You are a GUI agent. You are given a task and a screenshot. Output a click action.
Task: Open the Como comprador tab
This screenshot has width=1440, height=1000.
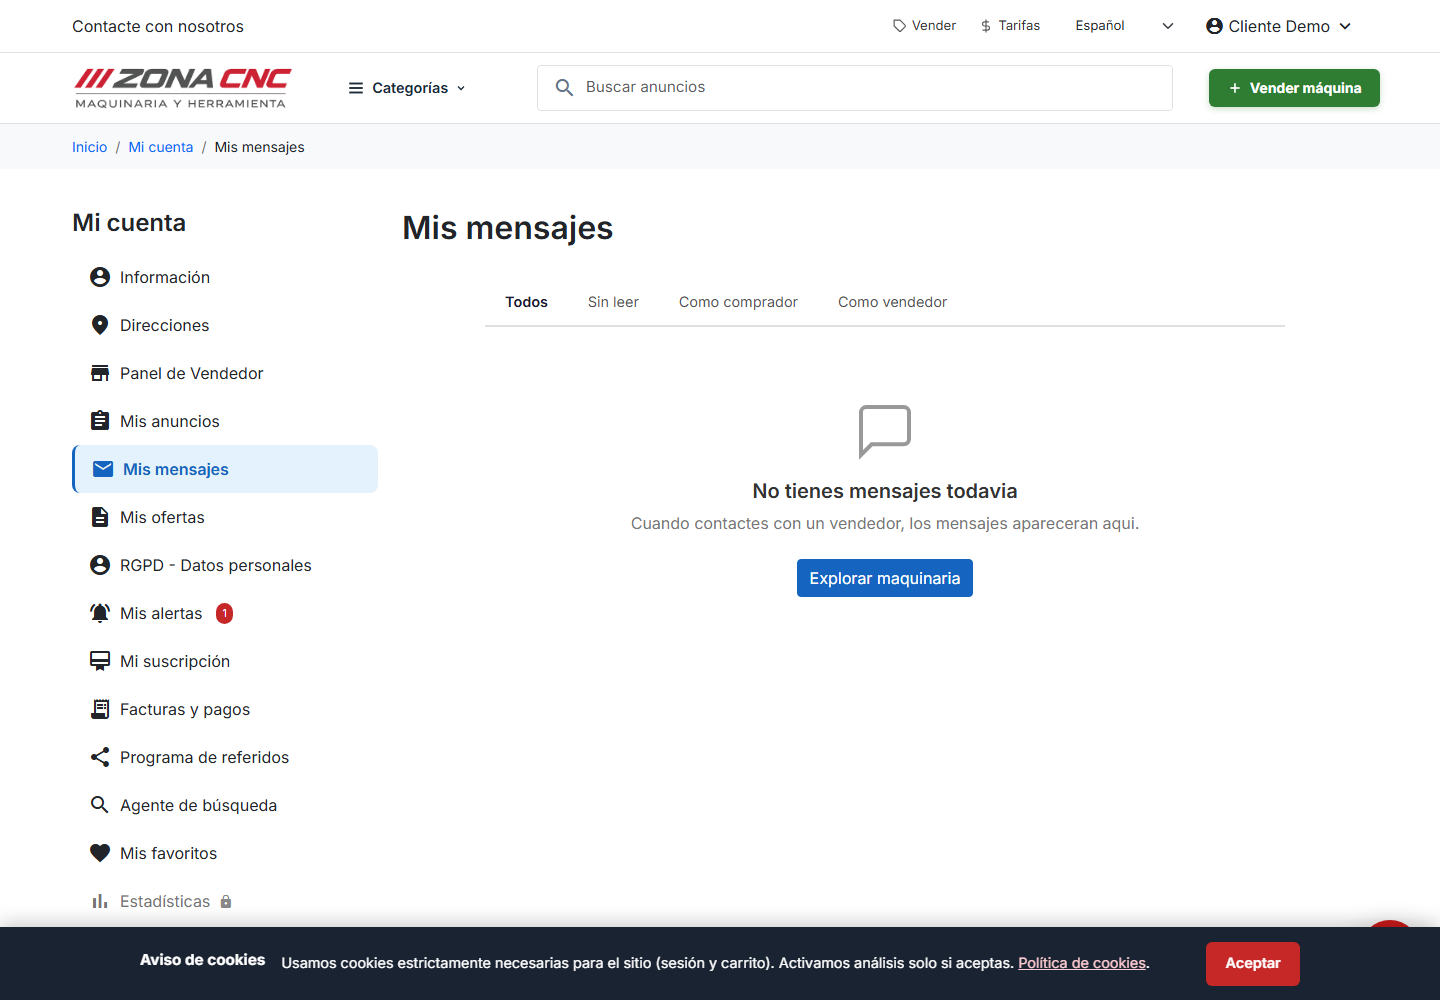point(738,302)
